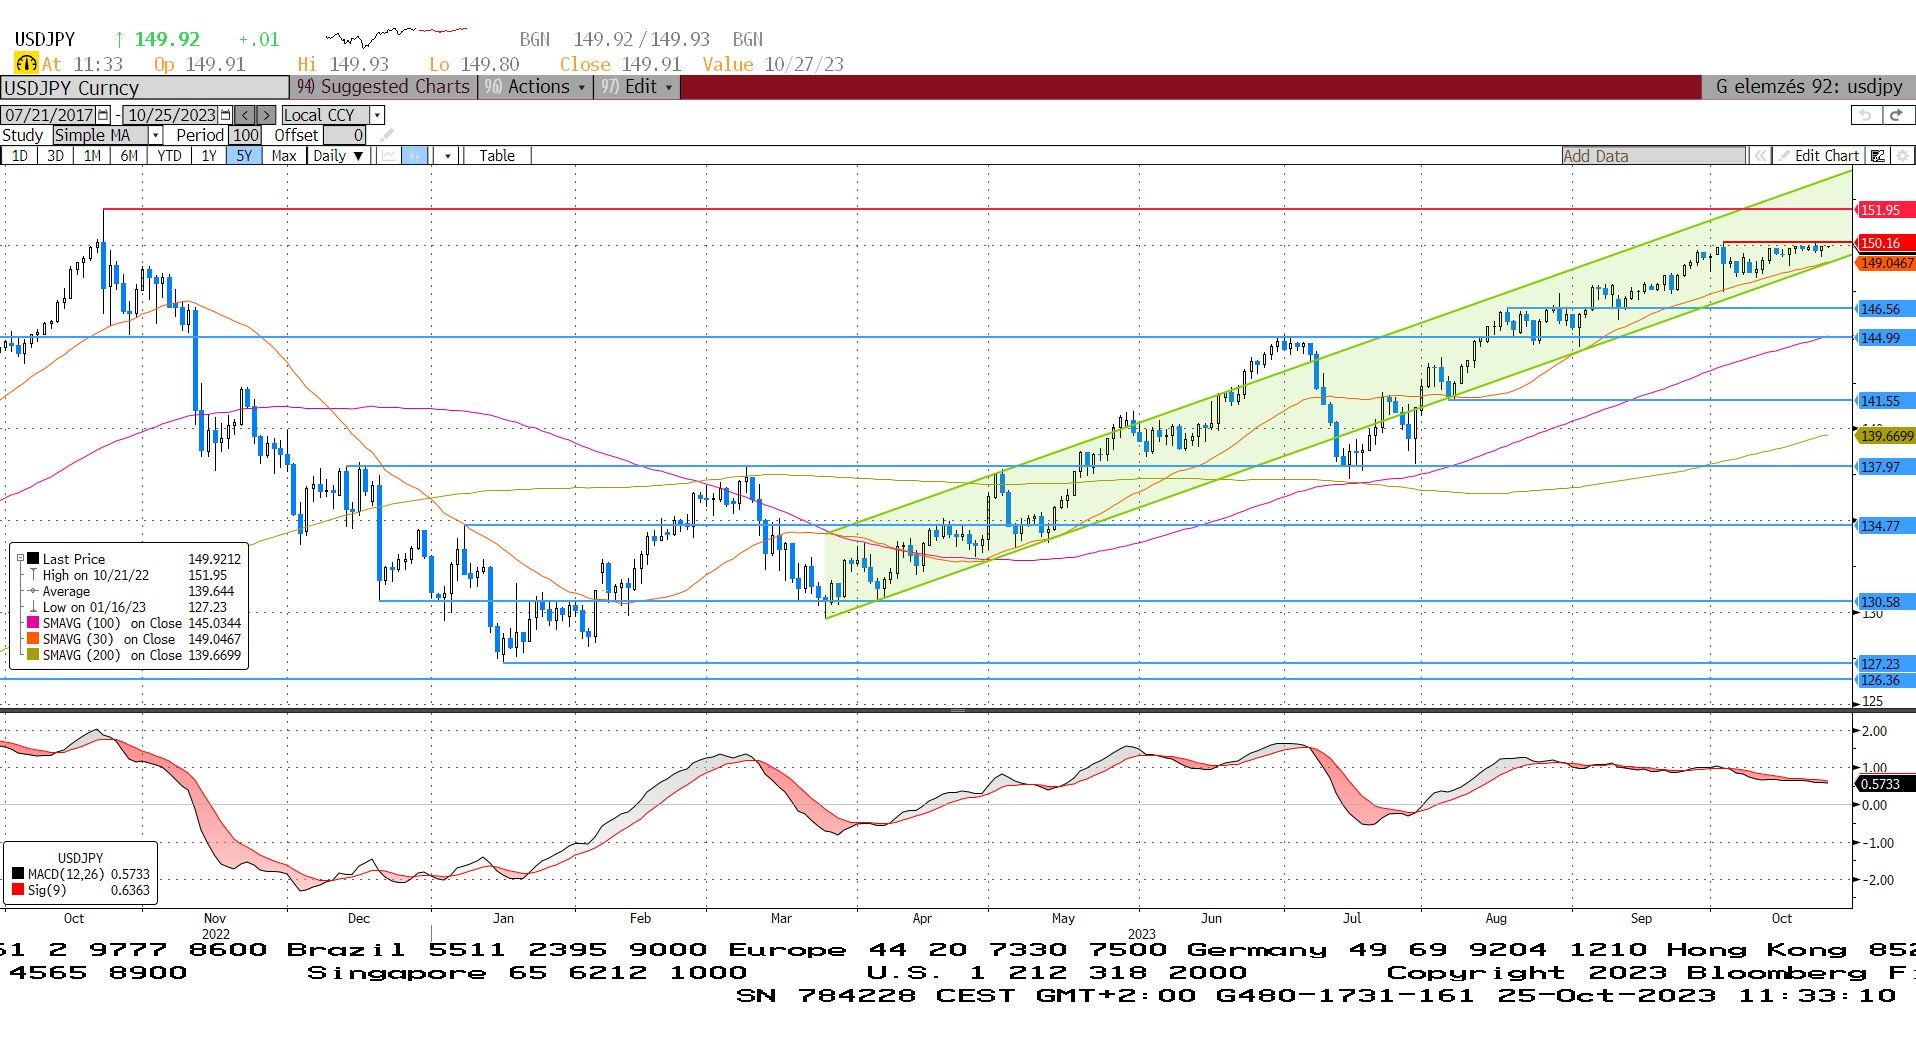Click the SMAVG (100) magenta swatch
The image size is (1916, 1051).
pyautogui.click(x=33, y=622)
